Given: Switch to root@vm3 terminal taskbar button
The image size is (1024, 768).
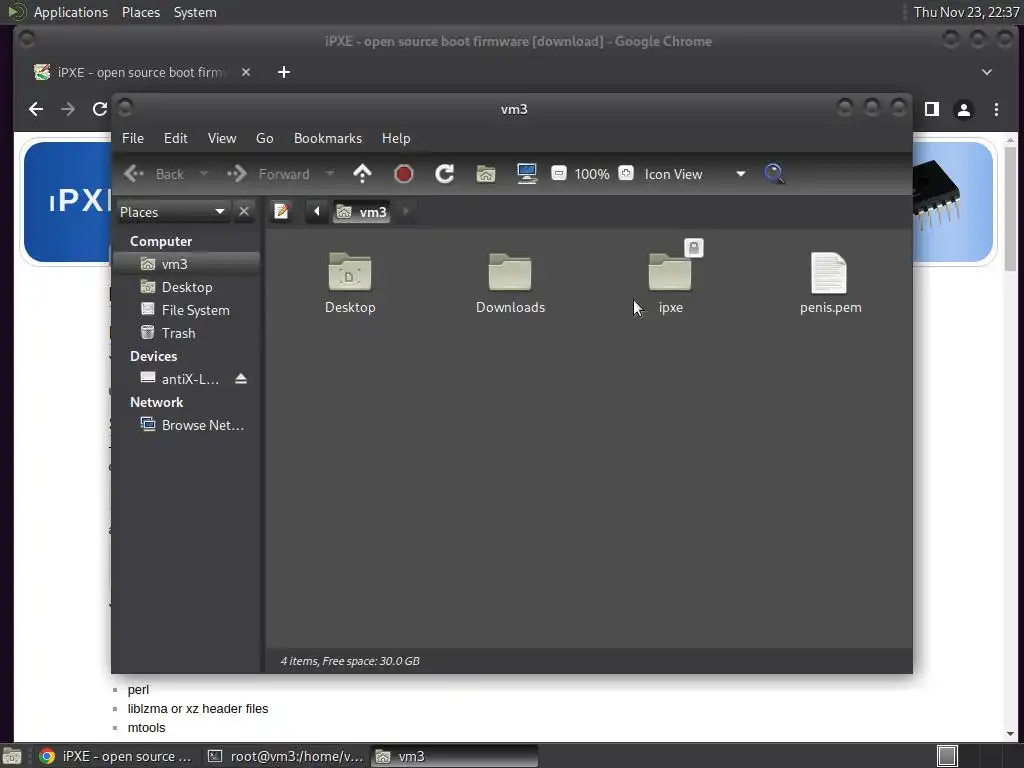Looking at the screenshot, I should click(x=285, y=756).
